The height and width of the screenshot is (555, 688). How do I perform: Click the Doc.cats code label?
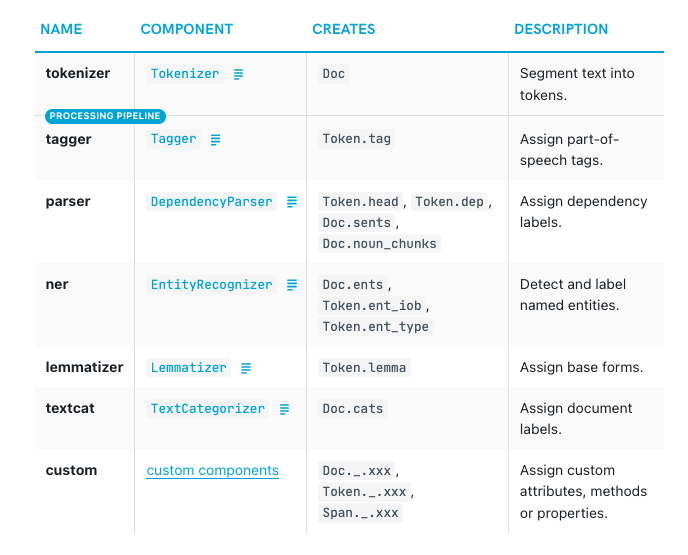point(352,409)
